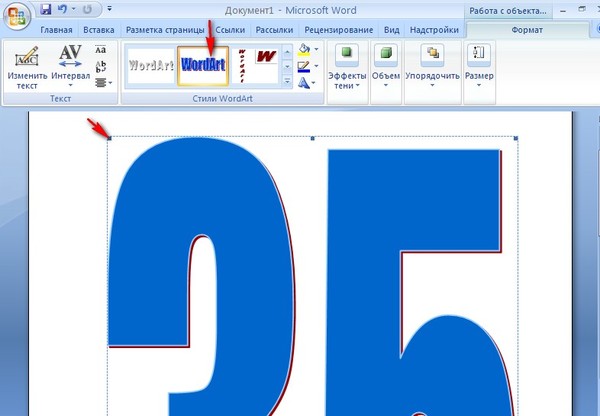The width and height of the screenshot is (600, 416).
Task: Open the Эффекты тени menu
Action: coord(347,81)
